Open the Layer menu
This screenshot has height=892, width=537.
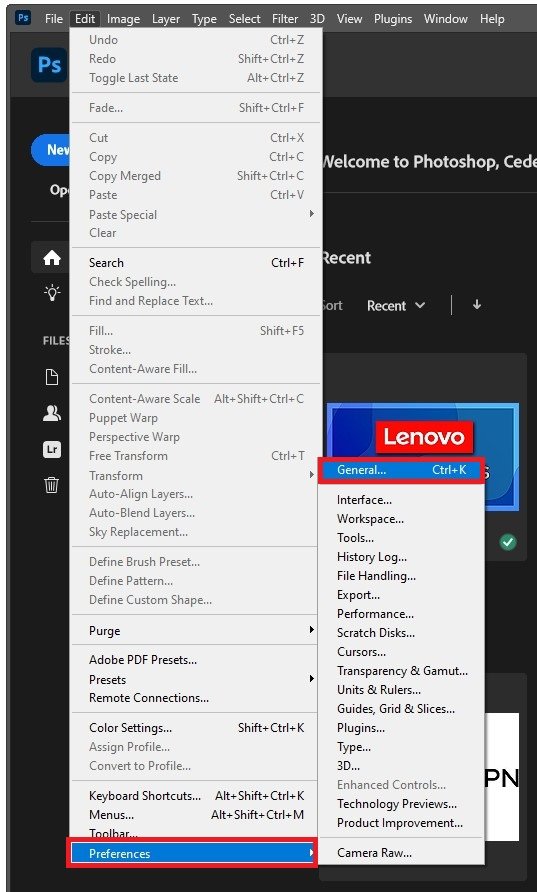pyautogui.click(x=166, y=19)
